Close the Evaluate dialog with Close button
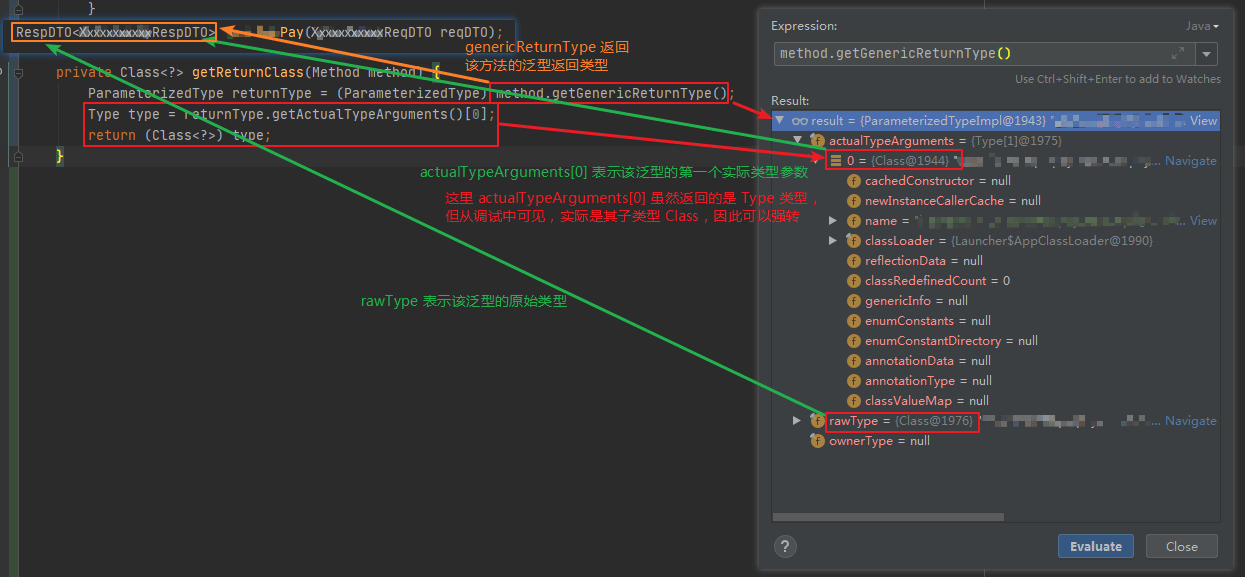Image resolution: width=1245 pixels, height=577 pixels. tap(1181, 546)
